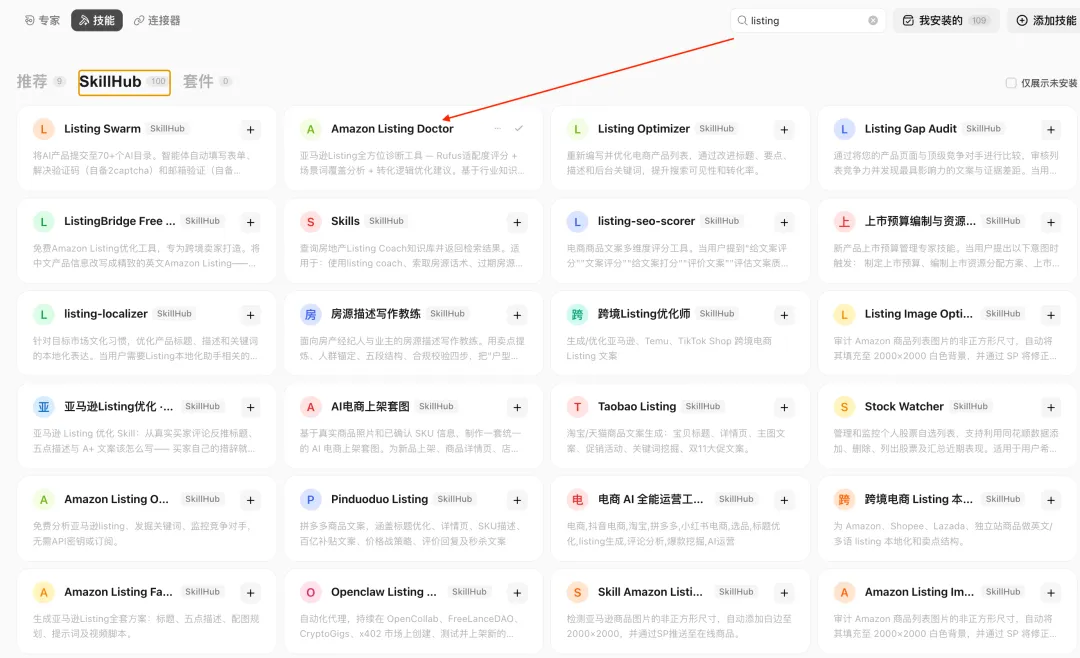Add the Amazon Listing O... skill
1080x658 pixels.
pos(251,500)
